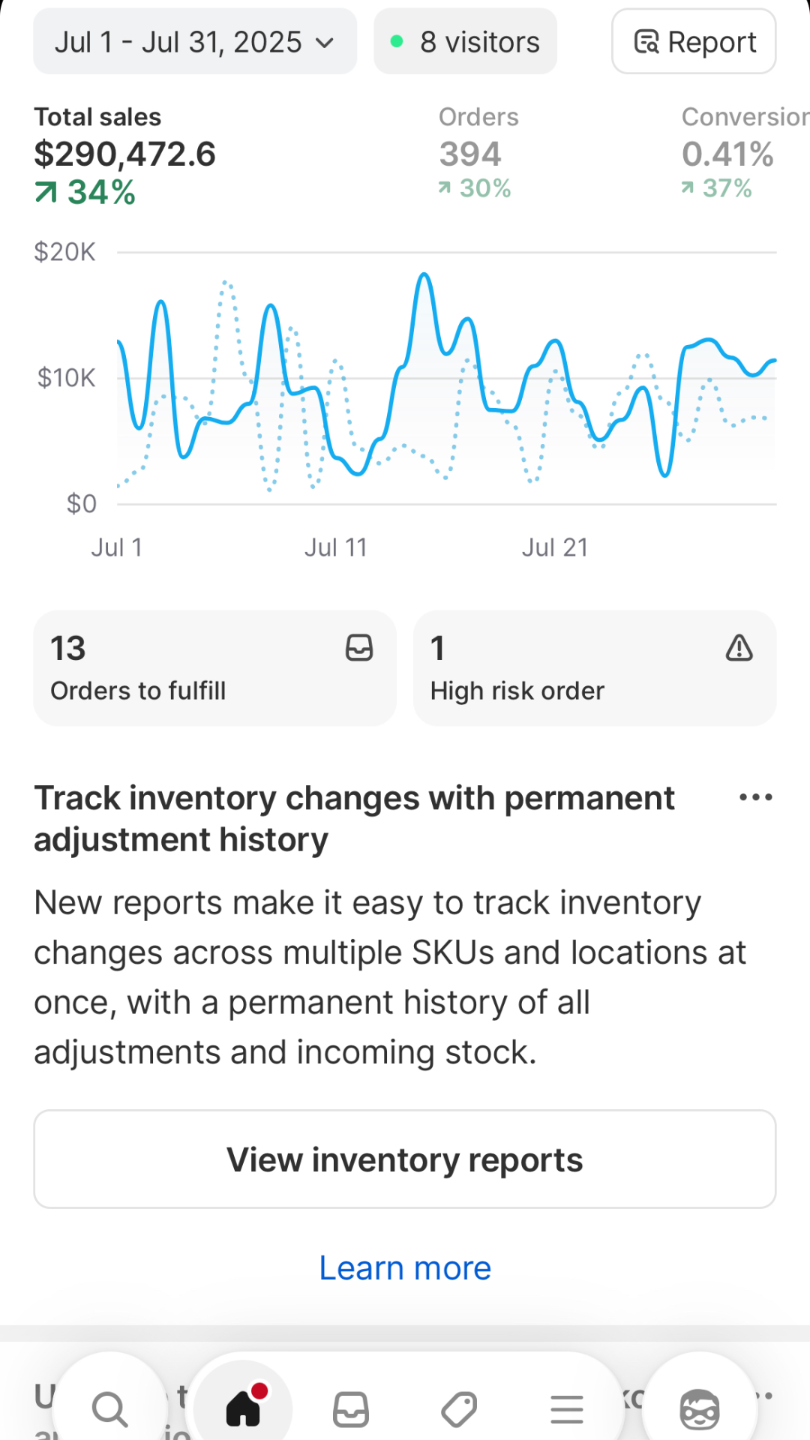
Task: Expand the Jul 1 - Jul 31, 2025 date picker
Action: tap(195, 42)
